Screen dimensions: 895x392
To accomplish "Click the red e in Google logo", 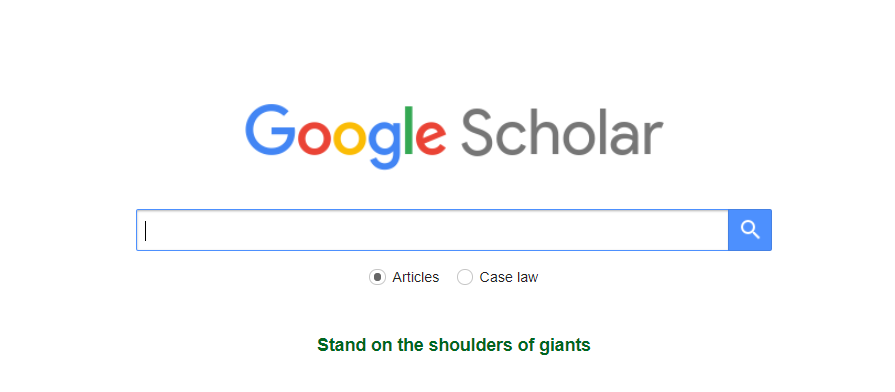I will coord(430,137).
